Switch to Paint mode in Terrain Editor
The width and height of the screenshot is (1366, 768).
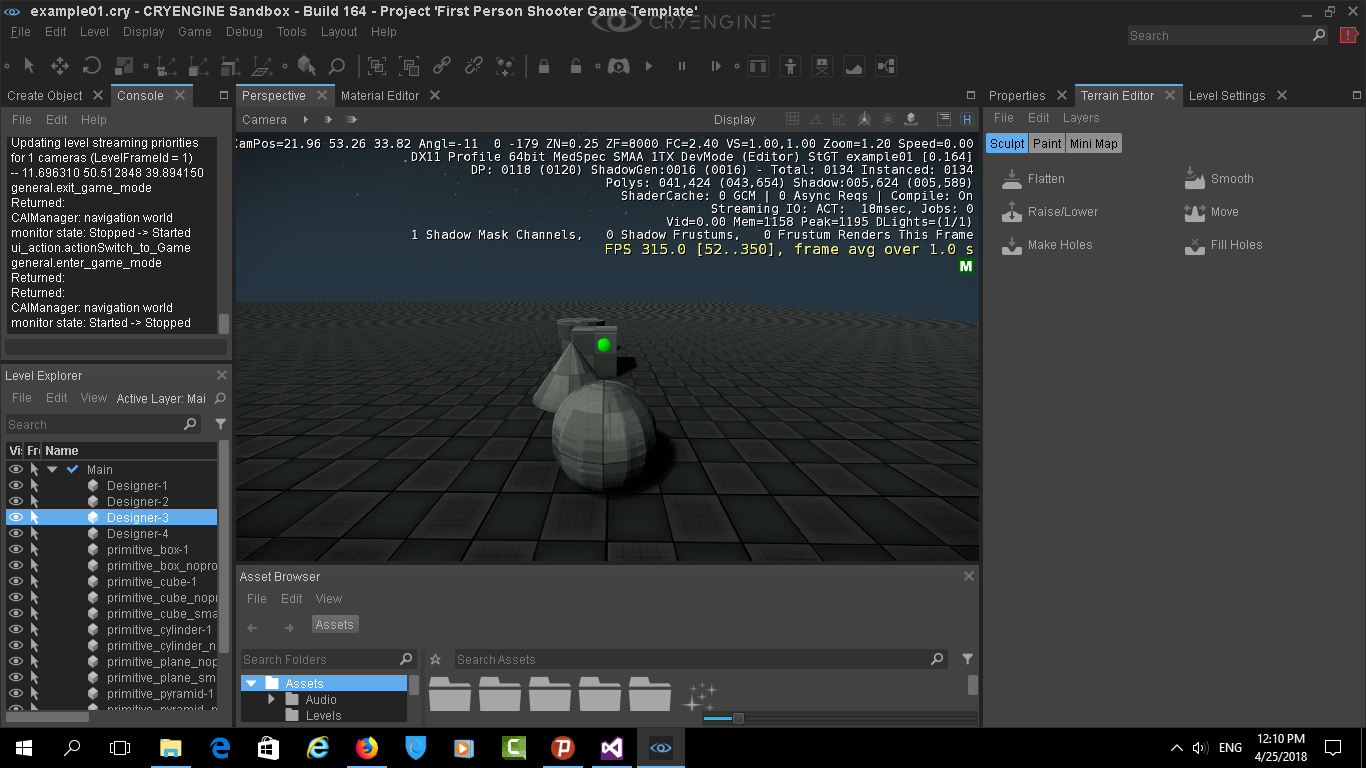(1047, 143)
